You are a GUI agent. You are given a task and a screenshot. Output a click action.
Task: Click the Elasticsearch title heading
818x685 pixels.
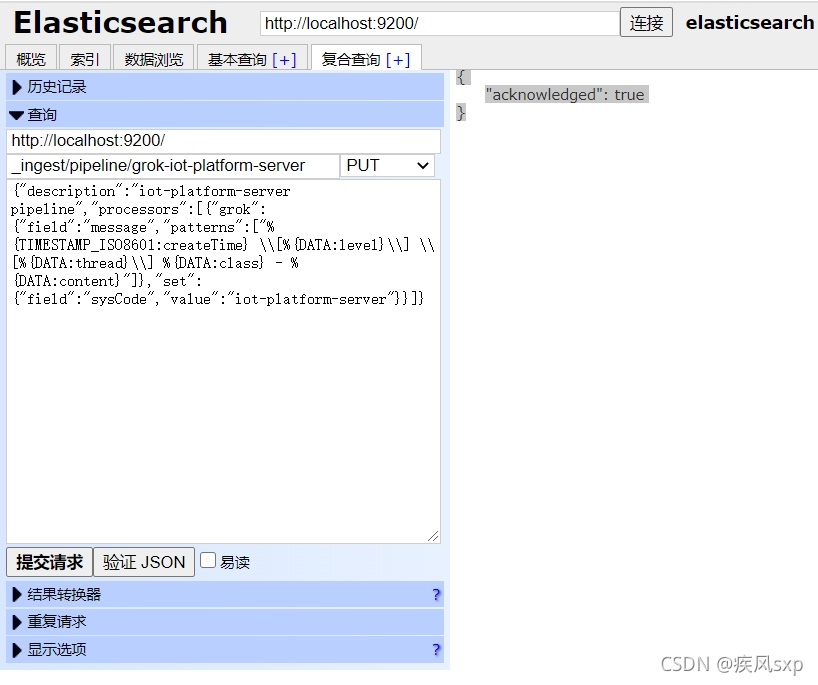[x=121, y=23]
